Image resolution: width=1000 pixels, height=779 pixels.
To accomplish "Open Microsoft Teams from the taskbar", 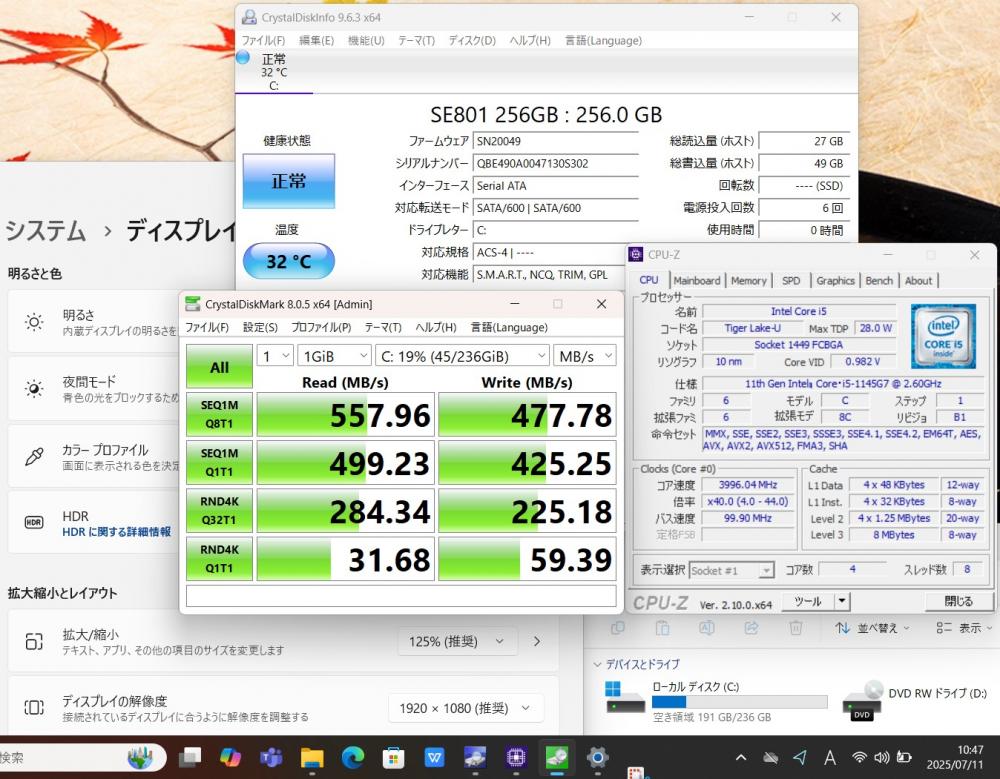I will pyautogui.click(x=271, y=757).
